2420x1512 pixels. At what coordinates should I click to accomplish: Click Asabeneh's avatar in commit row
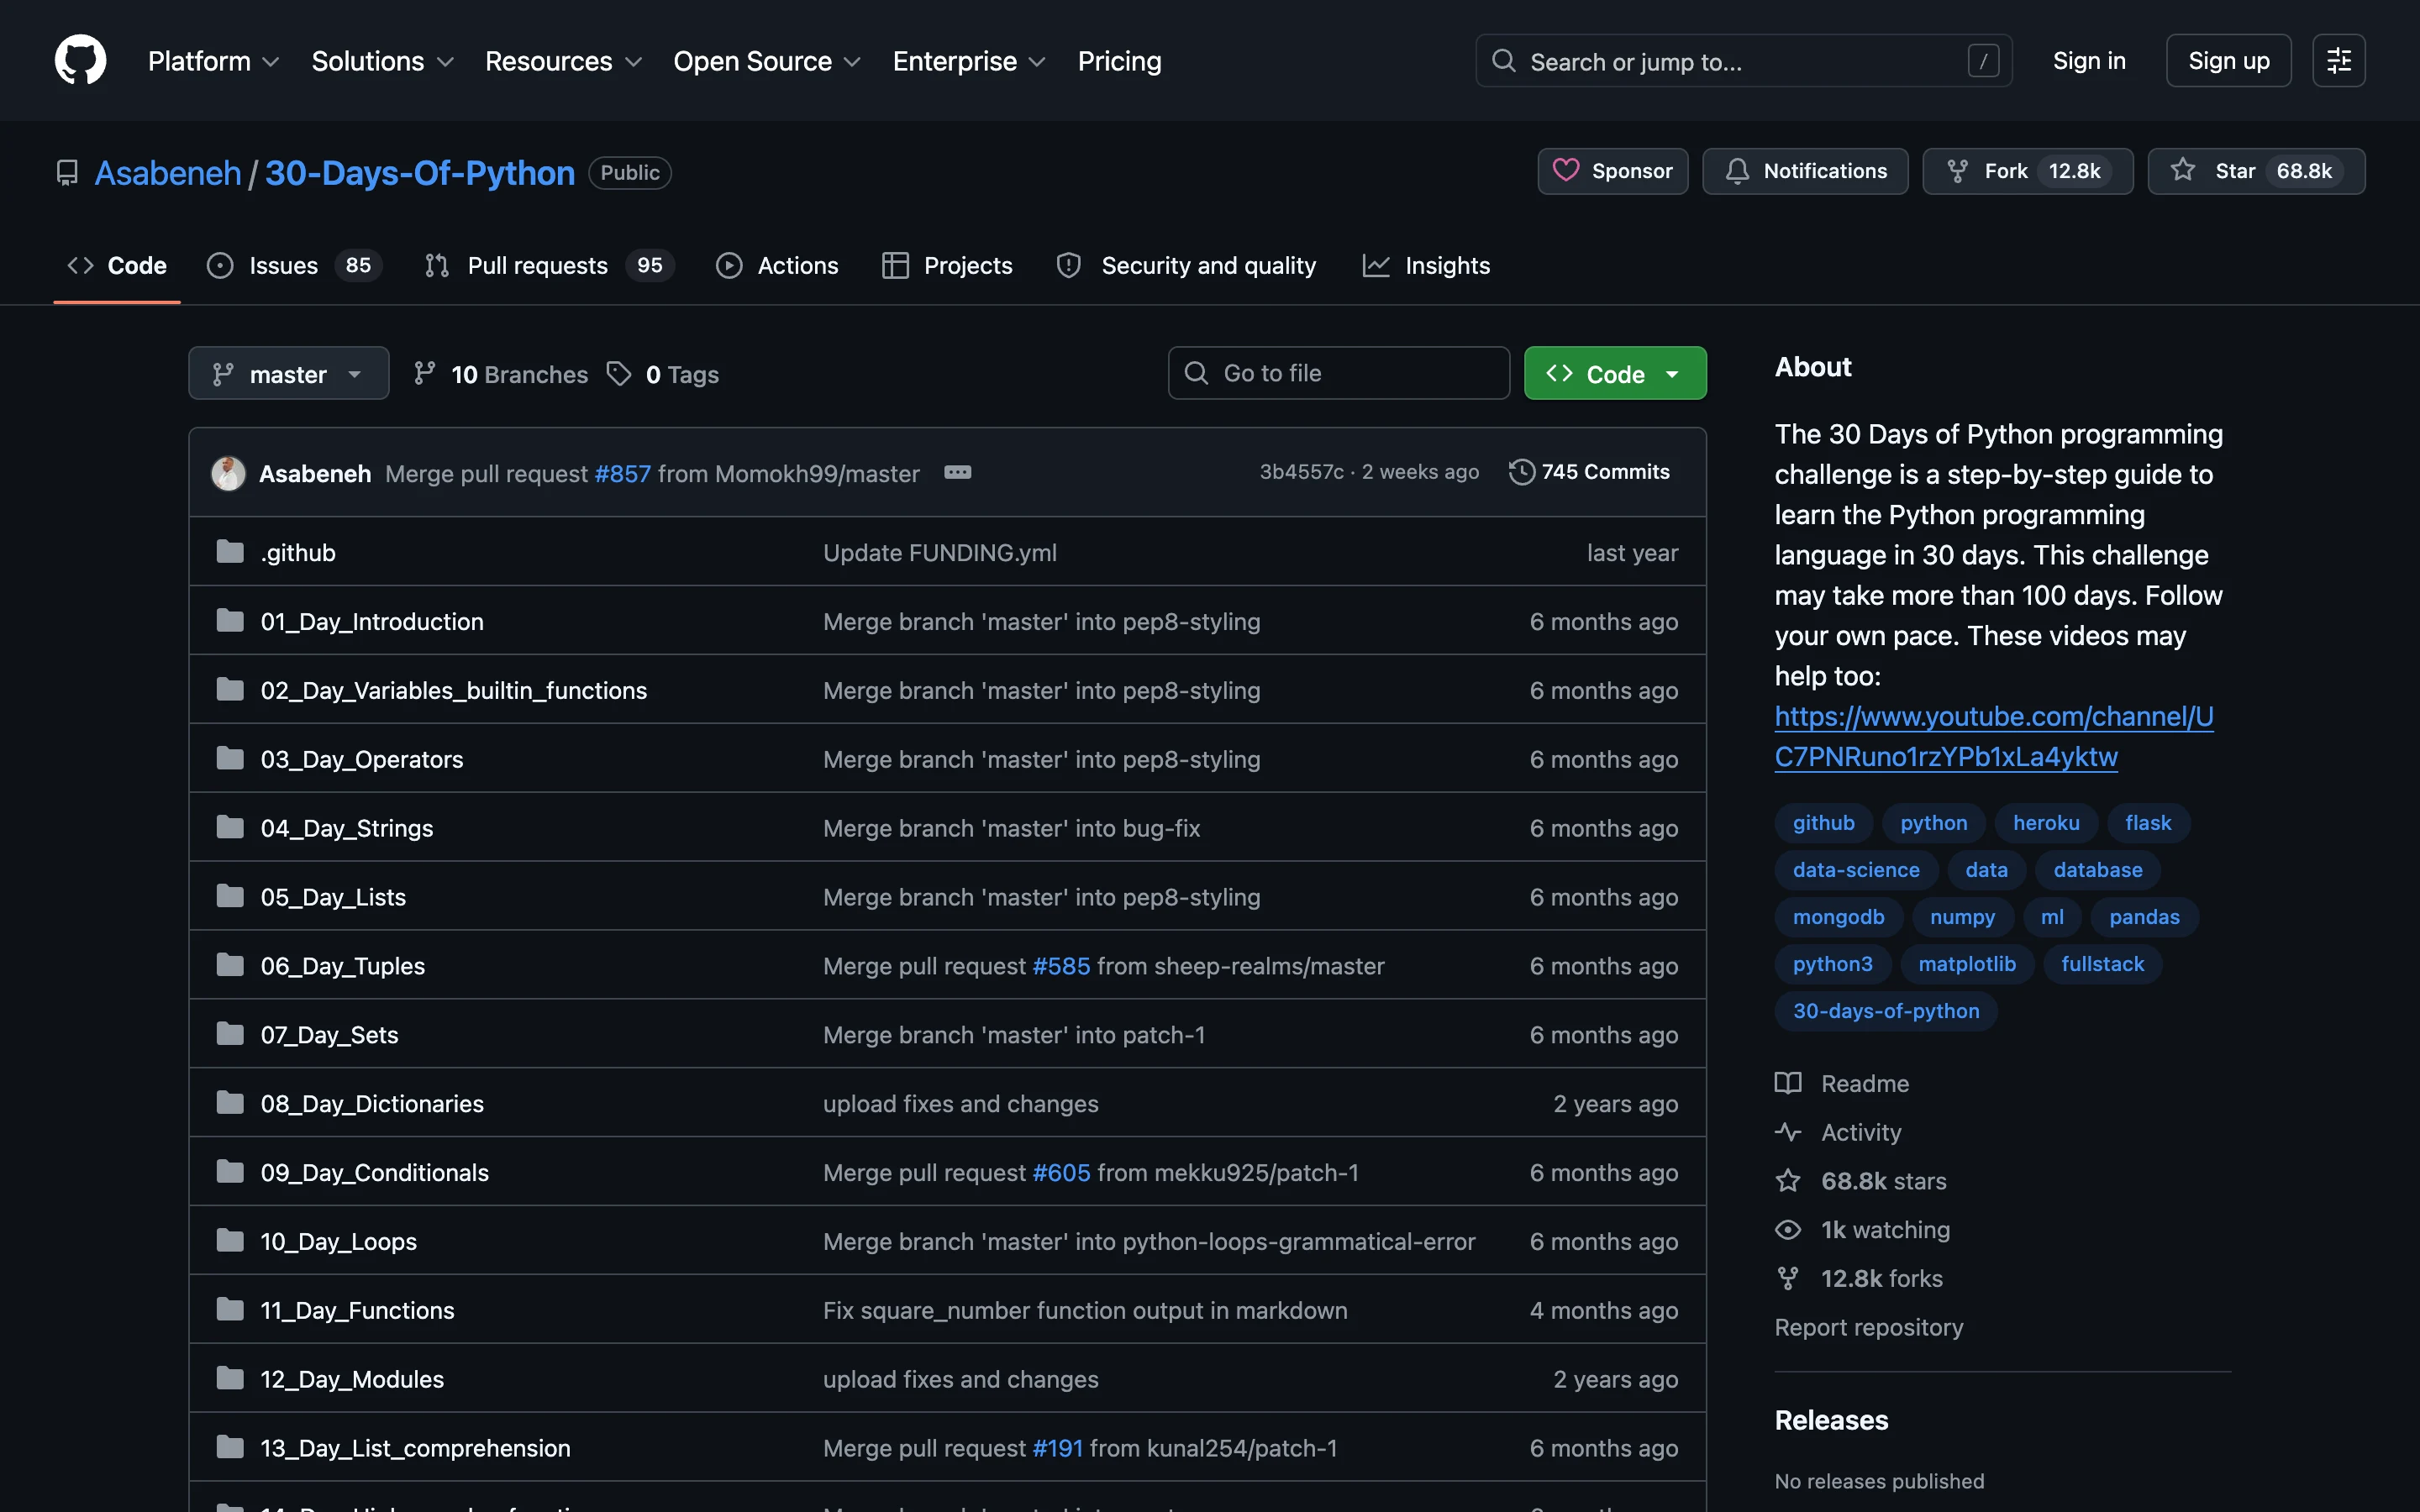pos(228,473)
